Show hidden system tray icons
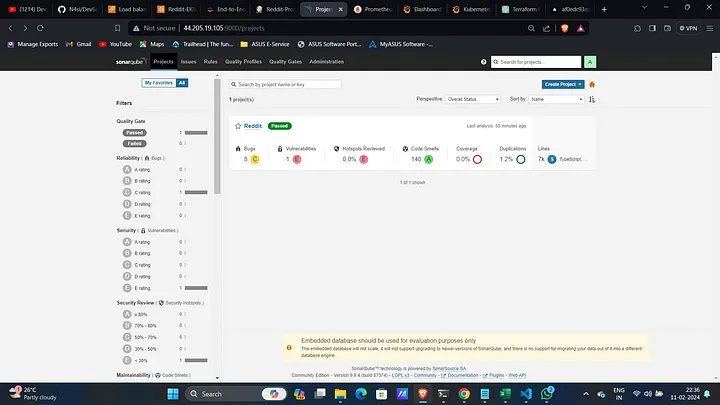 click(586, 394)
